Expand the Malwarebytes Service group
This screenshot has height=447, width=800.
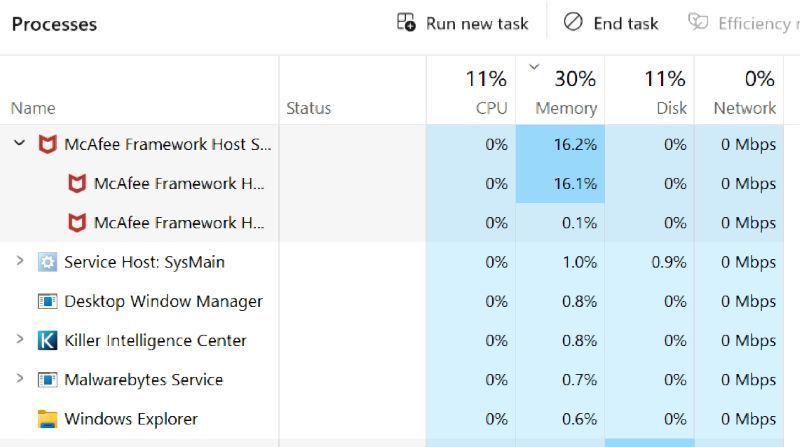point(19,380)
